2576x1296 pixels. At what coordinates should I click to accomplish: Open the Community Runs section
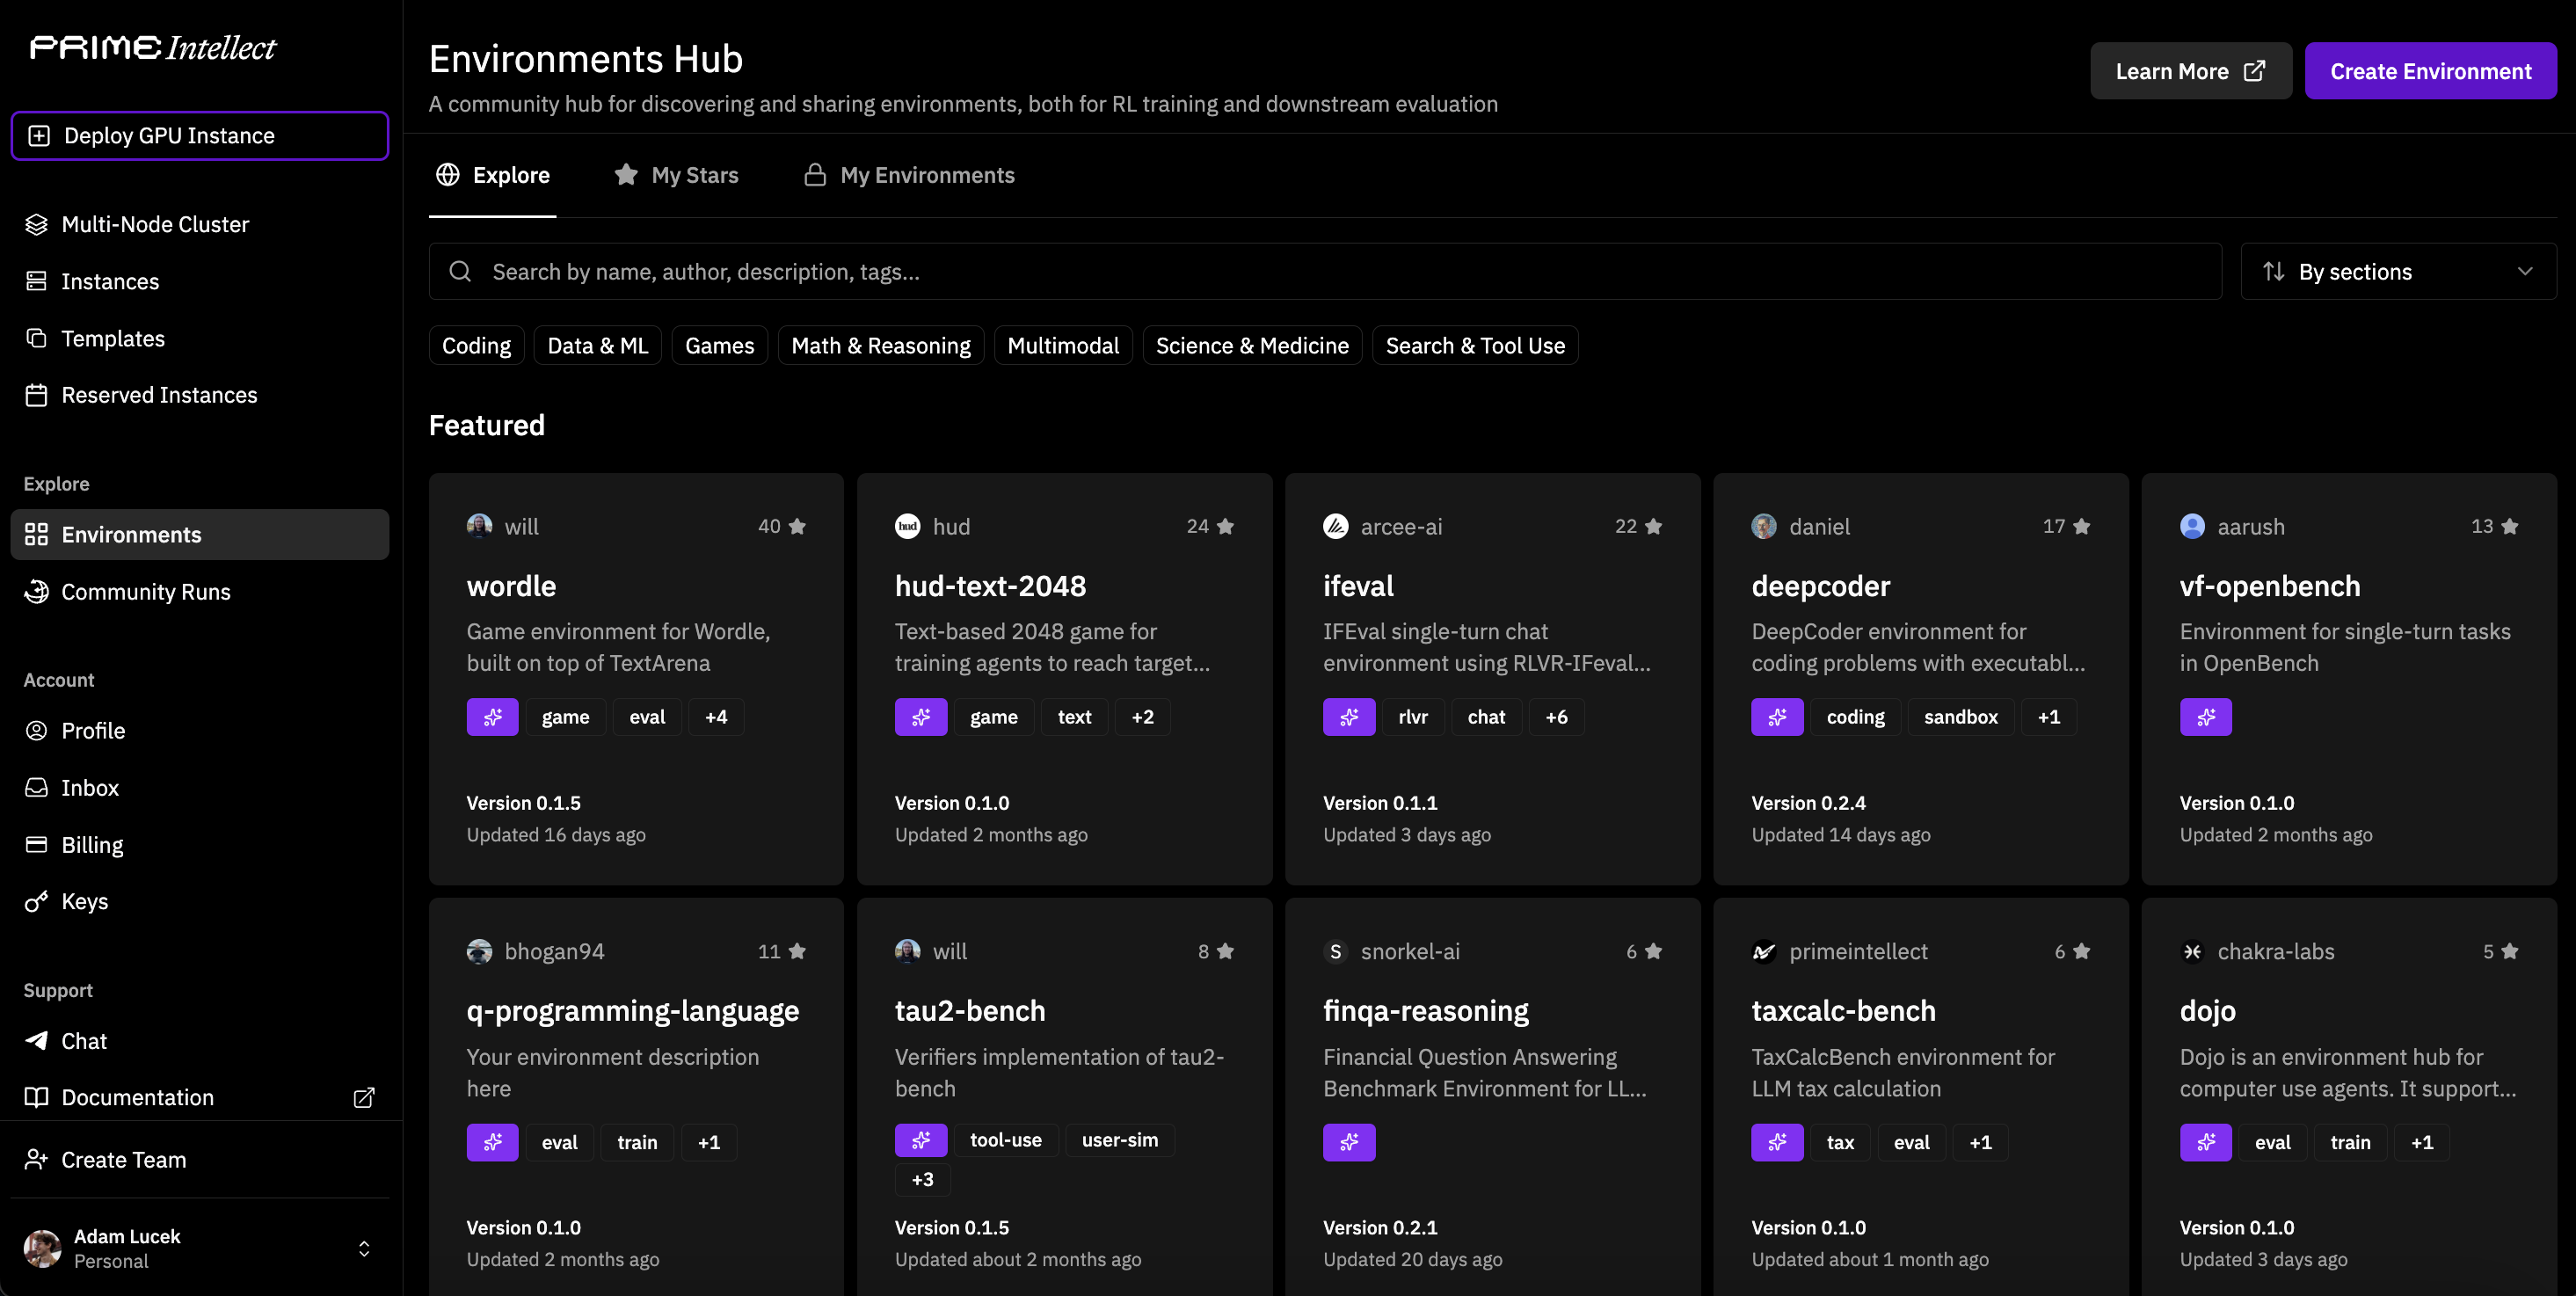click(144, 591)
